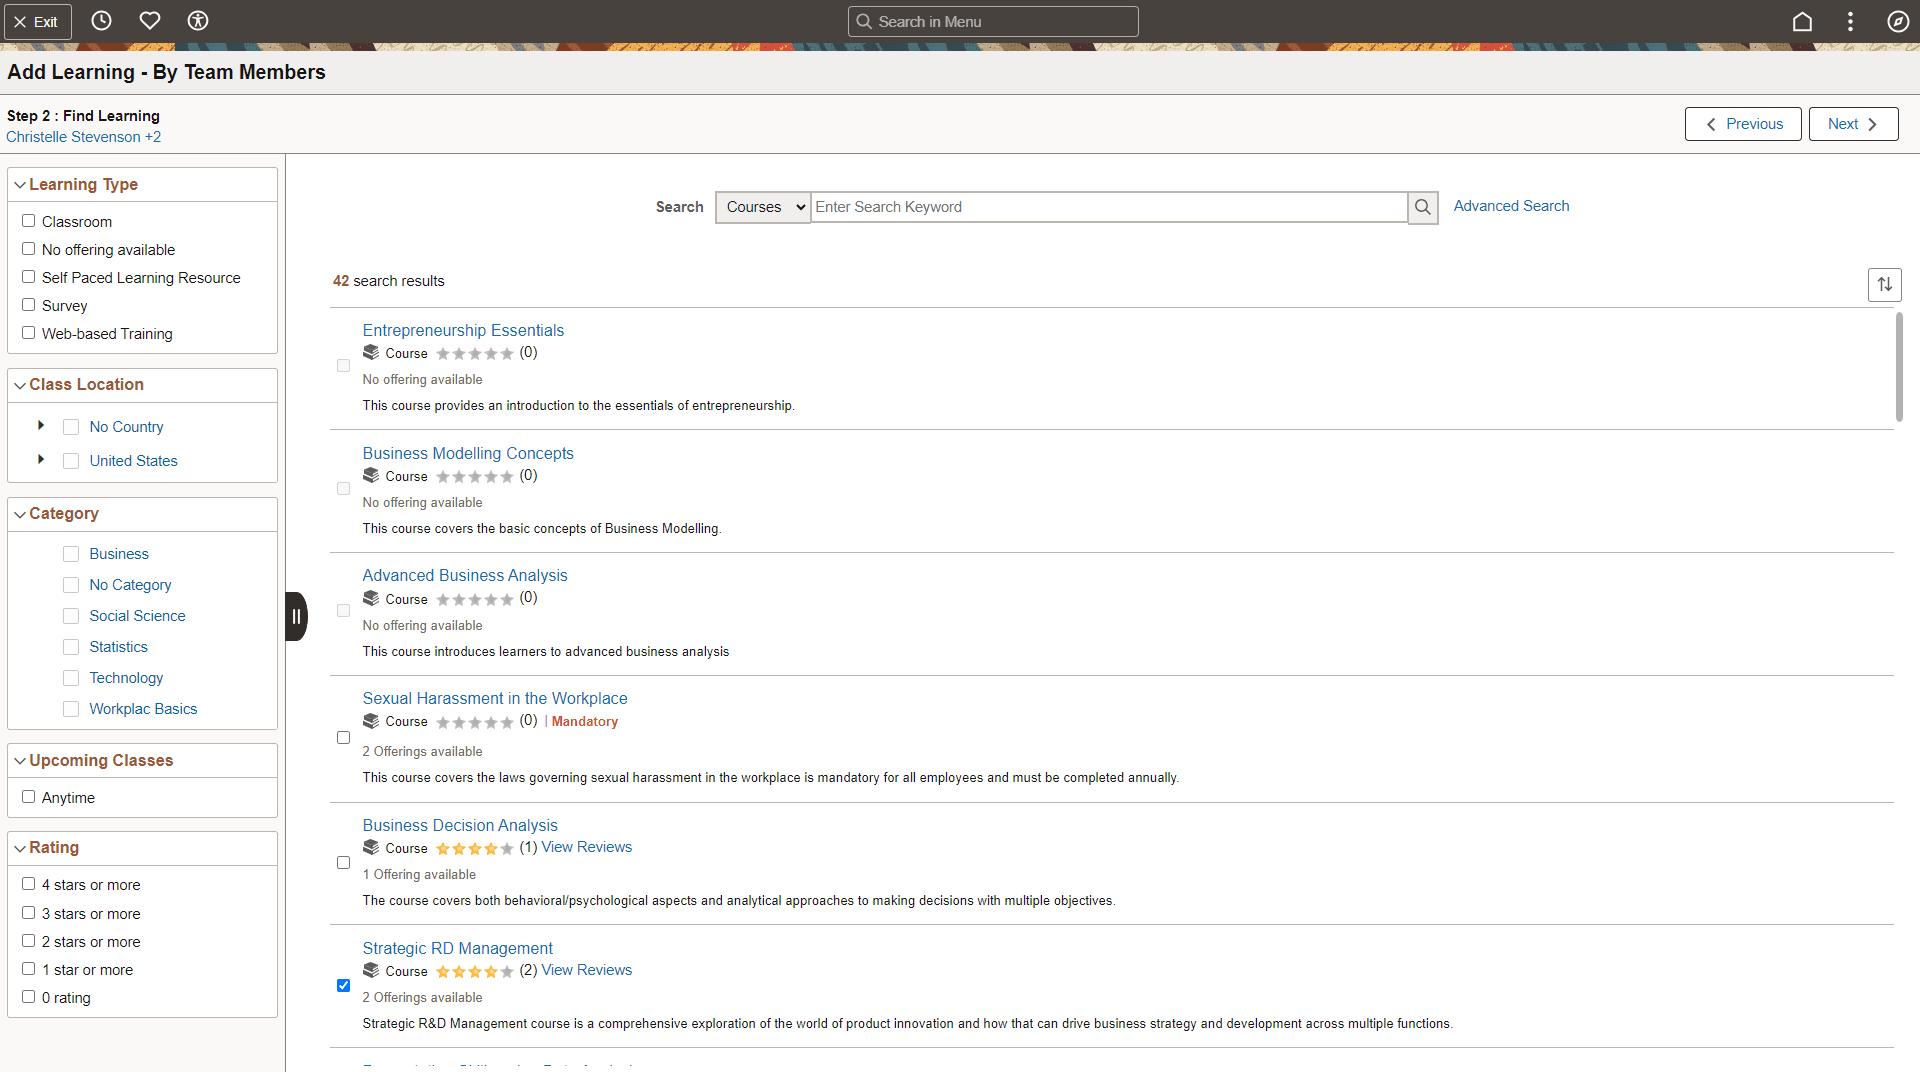Screen dimensions: 1920x1072
Task: Select the Sexual Harassment course checkbox
Action: point(344,737)
